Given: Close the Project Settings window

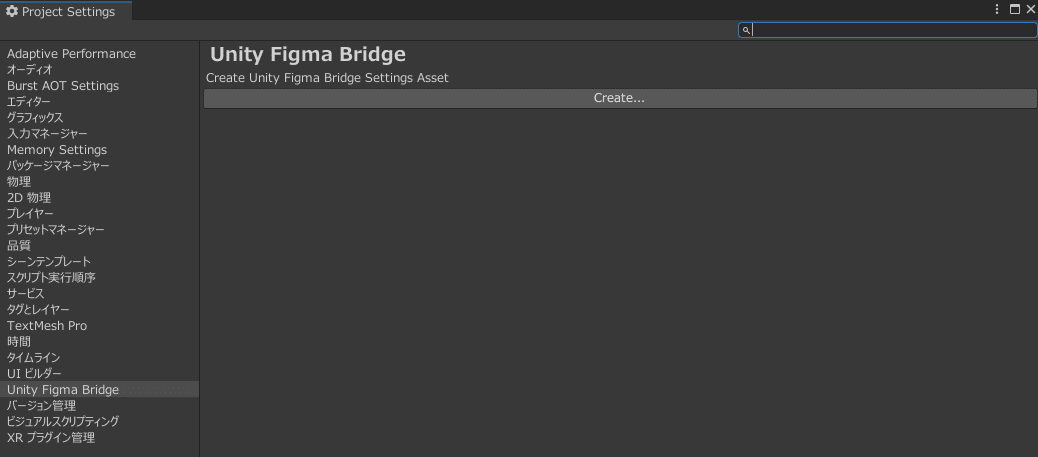Looking at the screenshot, I should coord(1030,9).
